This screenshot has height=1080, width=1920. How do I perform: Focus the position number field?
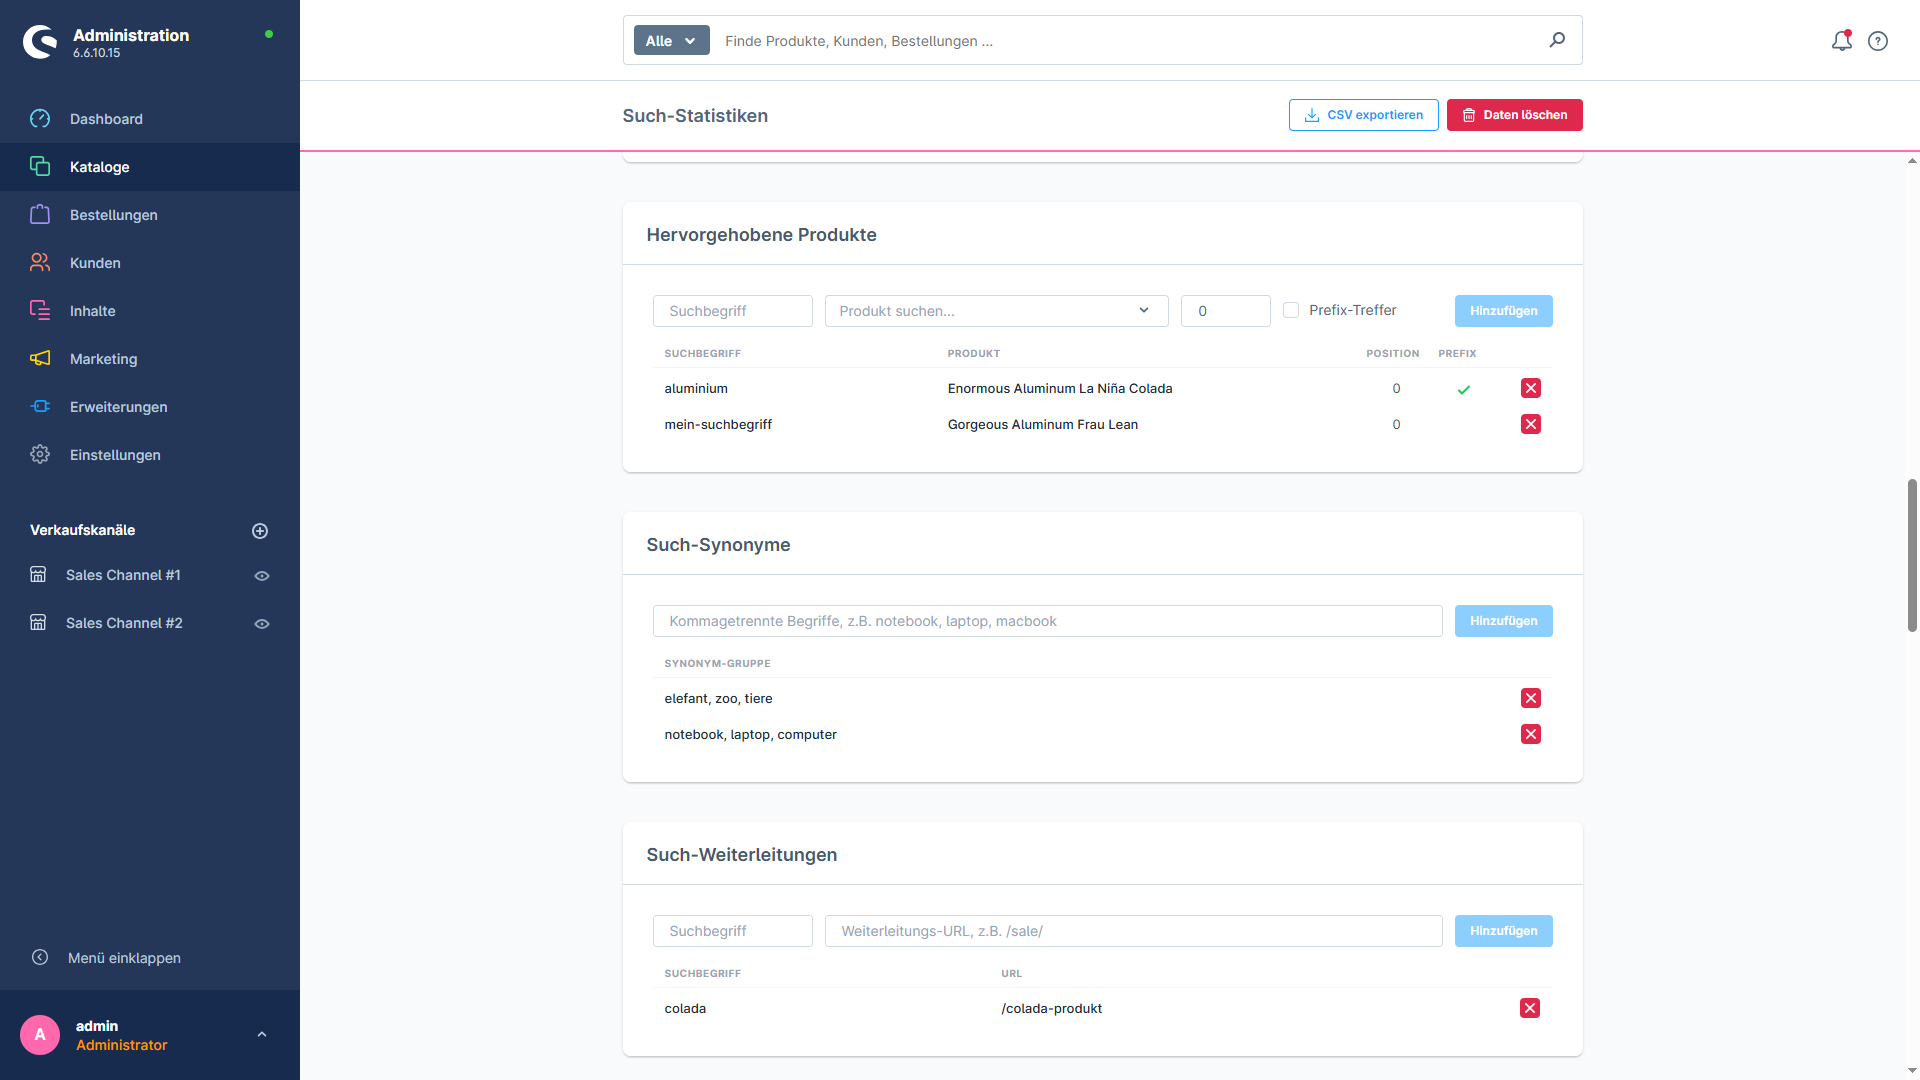pos(1225,311)
